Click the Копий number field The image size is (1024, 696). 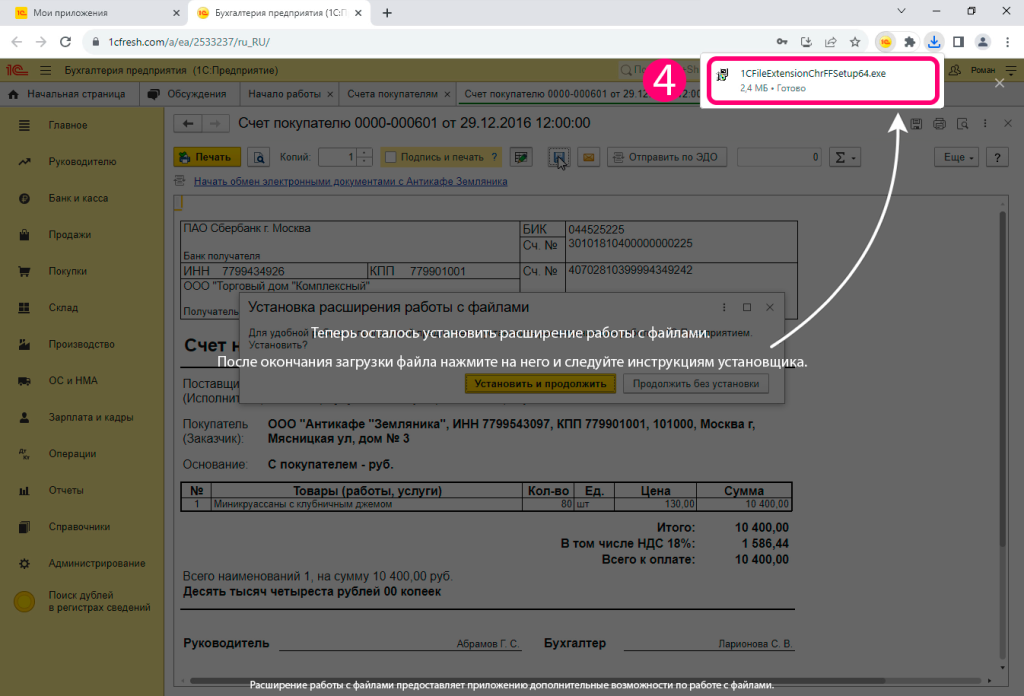[x=338, y=157]
